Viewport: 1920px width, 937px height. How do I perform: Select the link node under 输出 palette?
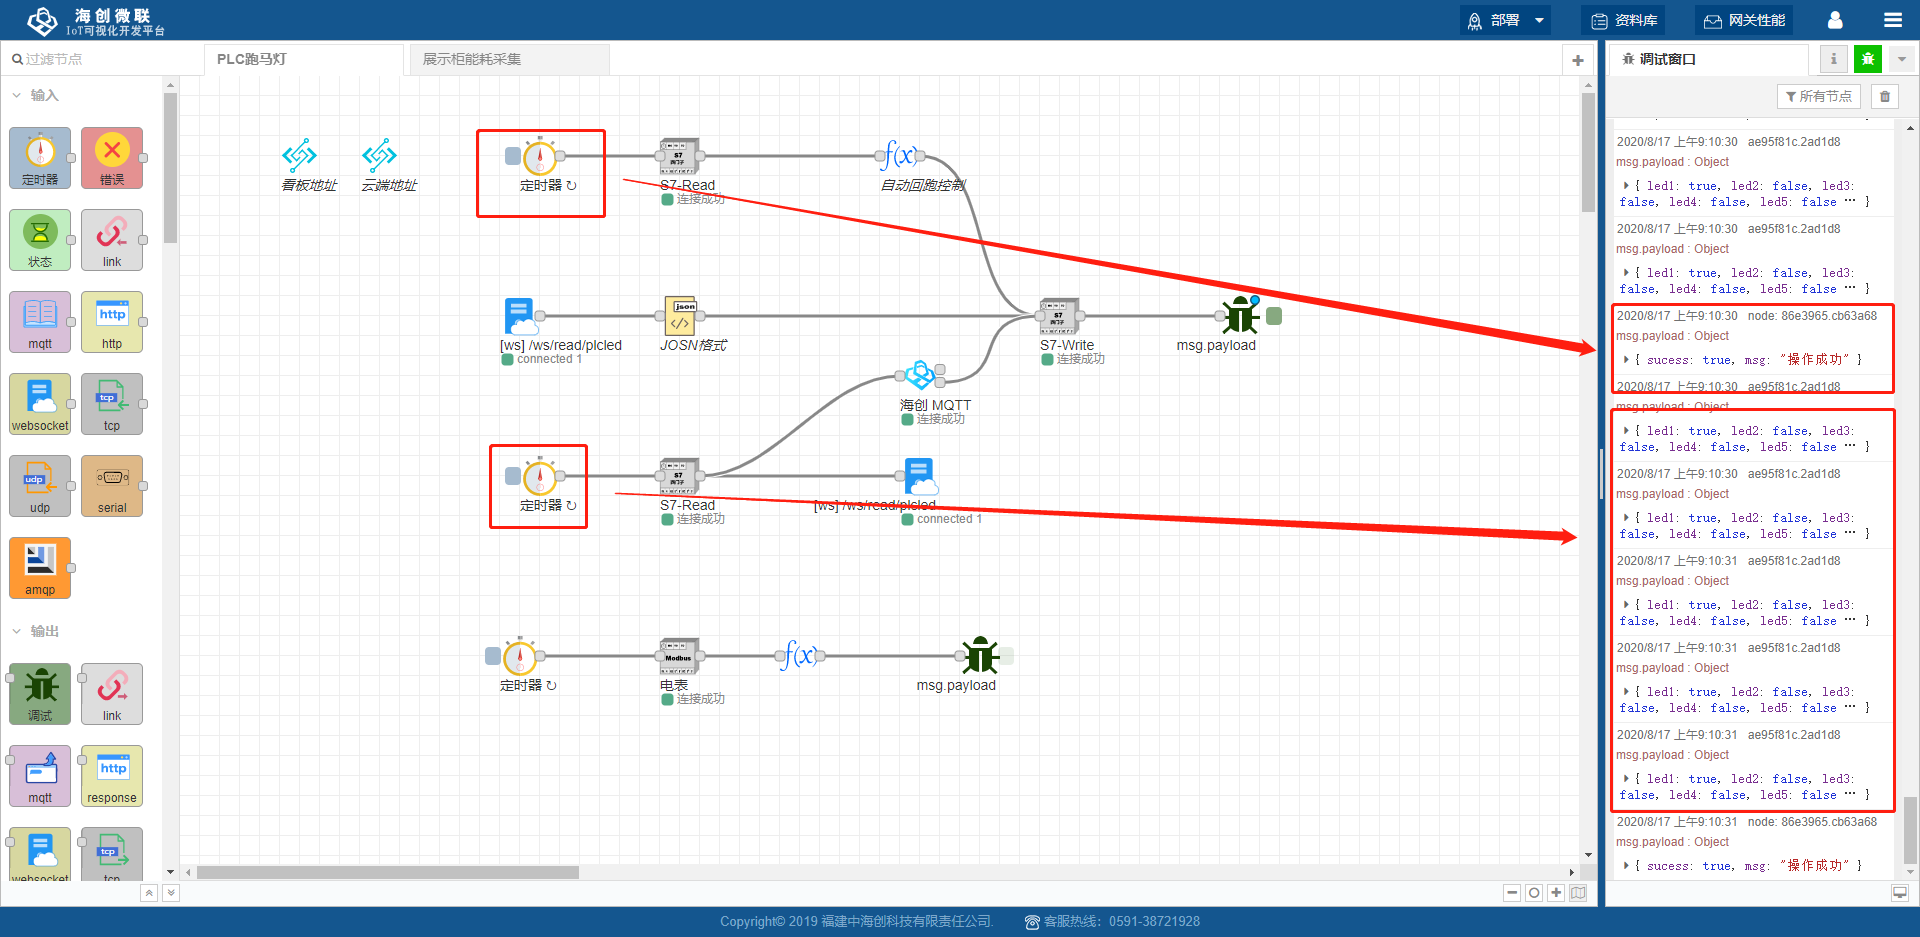112,694
